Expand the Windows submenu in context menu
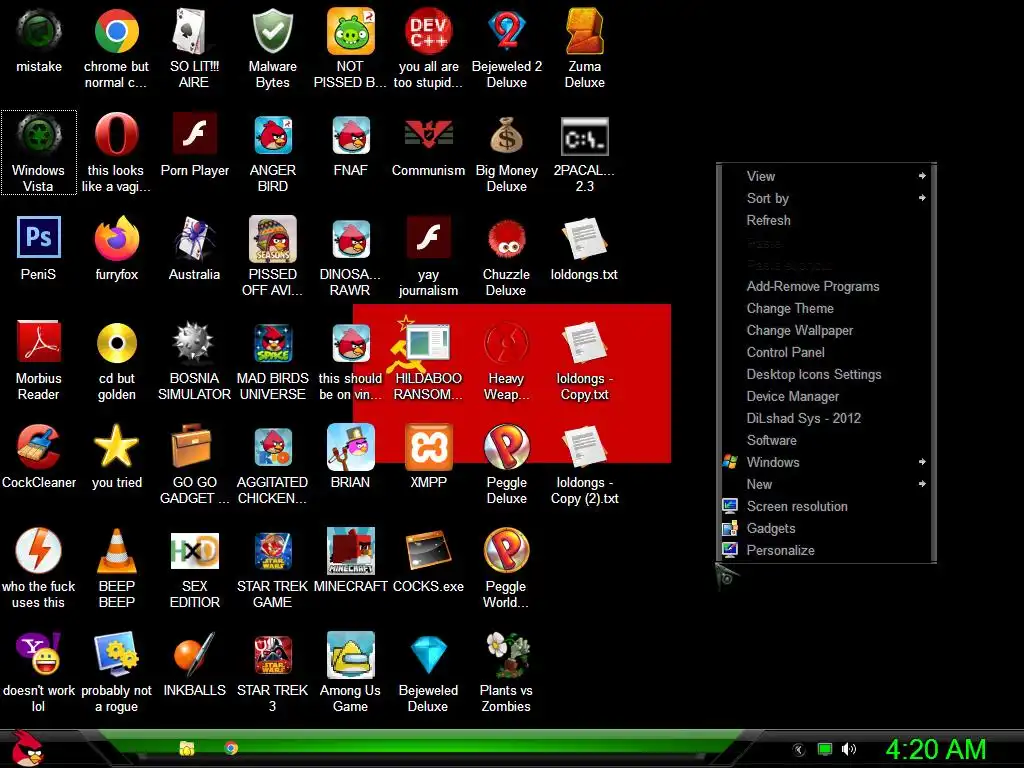The height and width of the screenshot is (768, 1024). 827,462
